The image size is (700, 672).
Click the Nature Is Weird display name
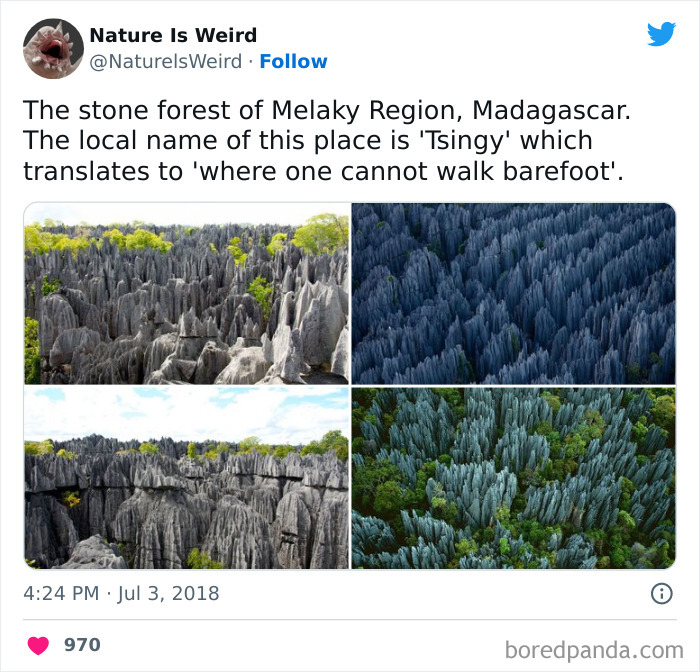click(x=173, y=35)
